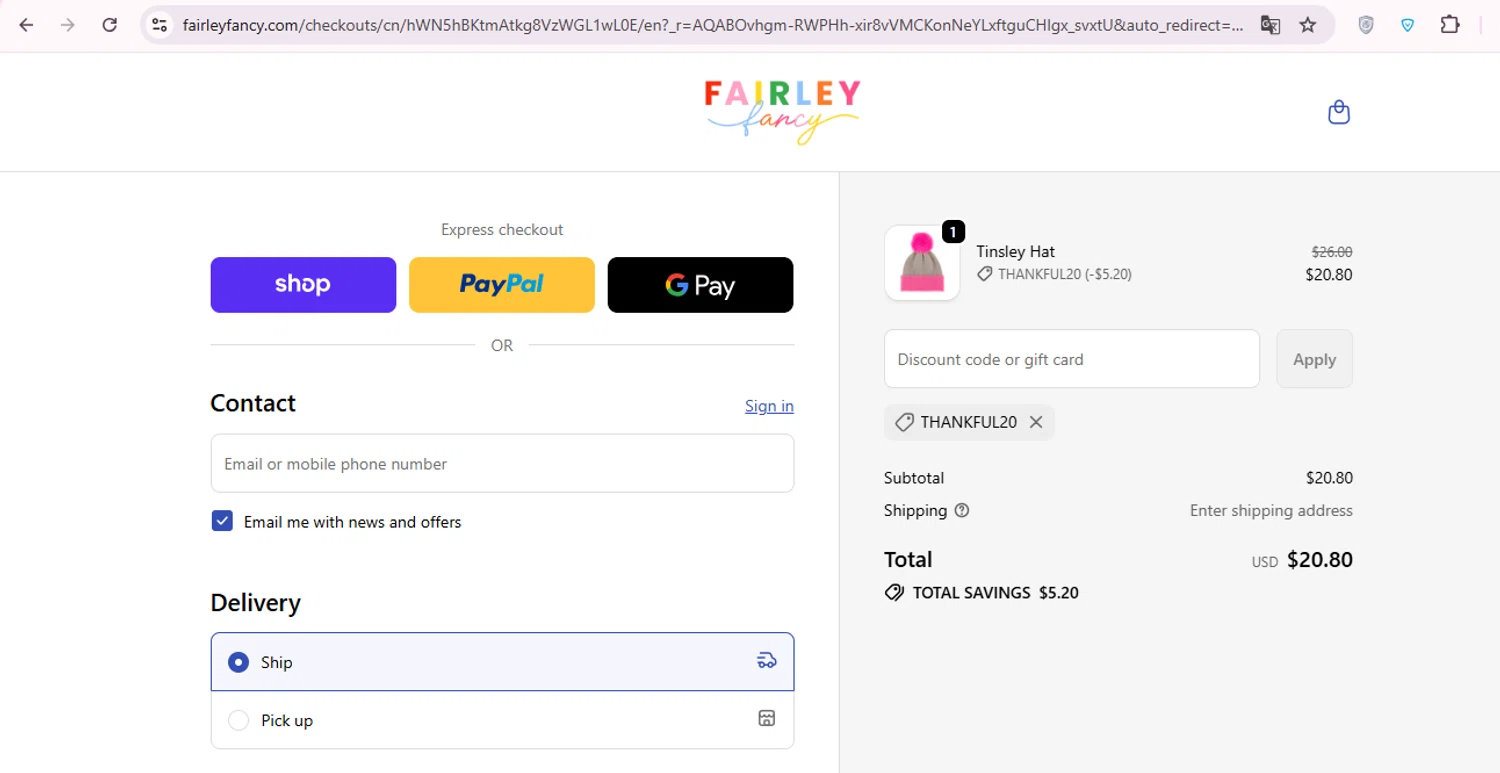Click the TOTAL SAVINGS $5.20 text

tap(996, 592)
